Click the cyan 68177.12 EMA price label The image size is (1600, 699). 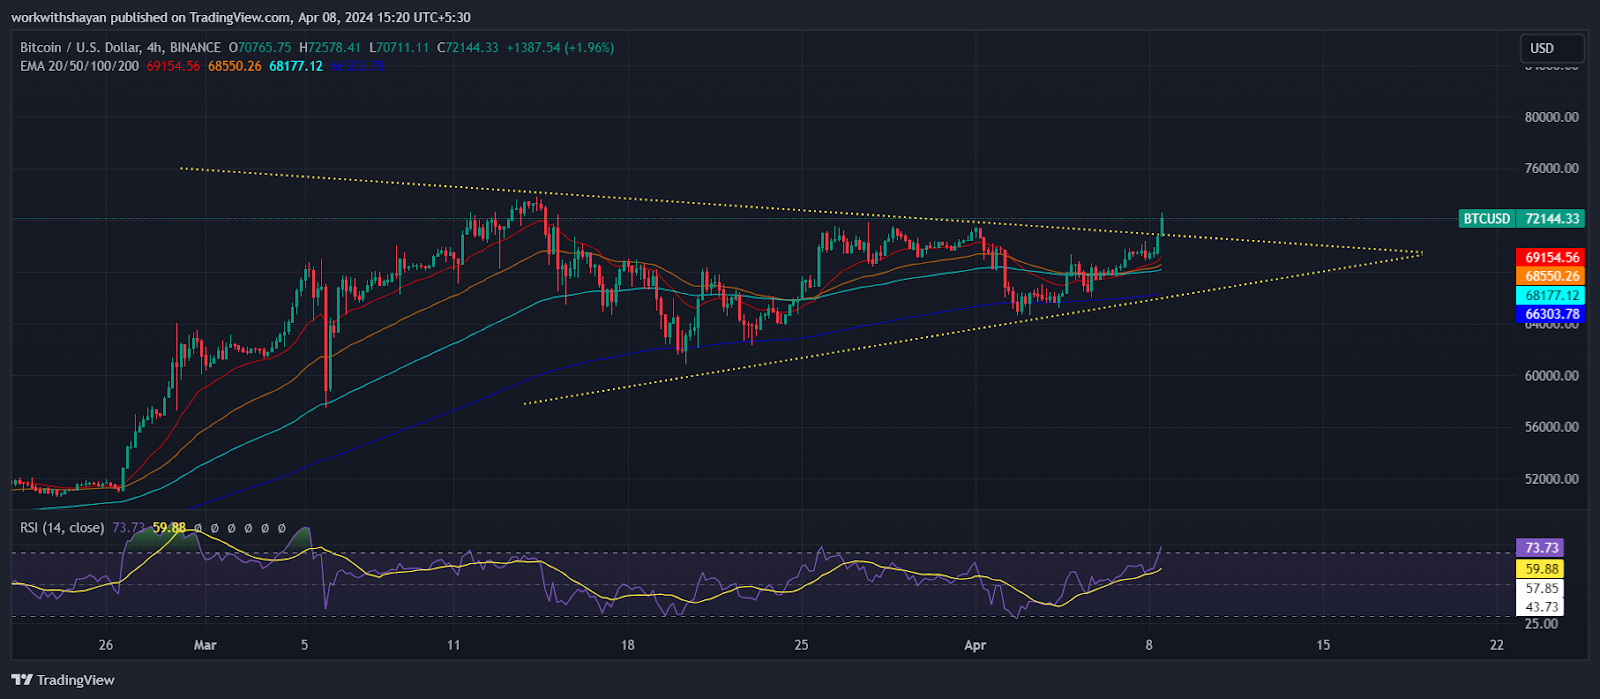tap(1551, 295)
